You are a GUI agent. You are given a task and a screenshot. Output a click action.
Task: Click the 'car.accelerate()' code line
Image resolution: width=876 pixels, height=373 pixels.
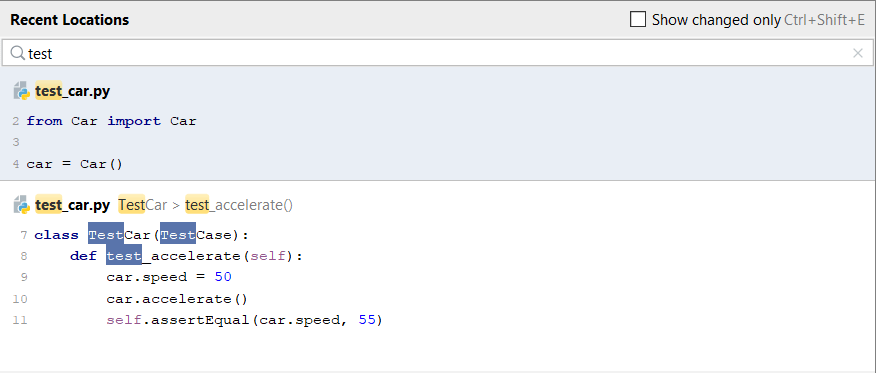pos(177,299)
